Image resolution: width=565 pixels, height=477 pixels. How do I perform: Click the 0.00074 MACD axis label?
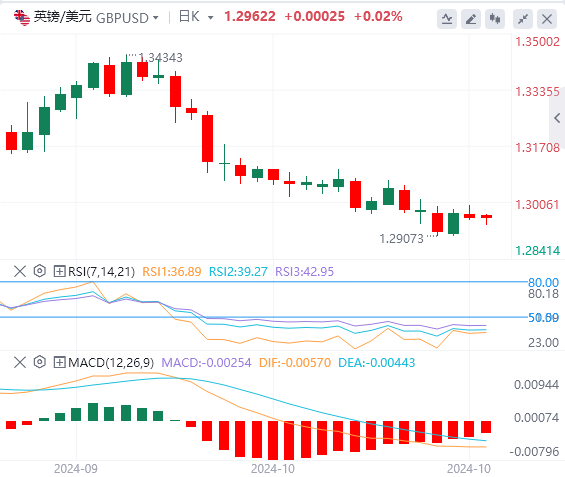point(536,418)
